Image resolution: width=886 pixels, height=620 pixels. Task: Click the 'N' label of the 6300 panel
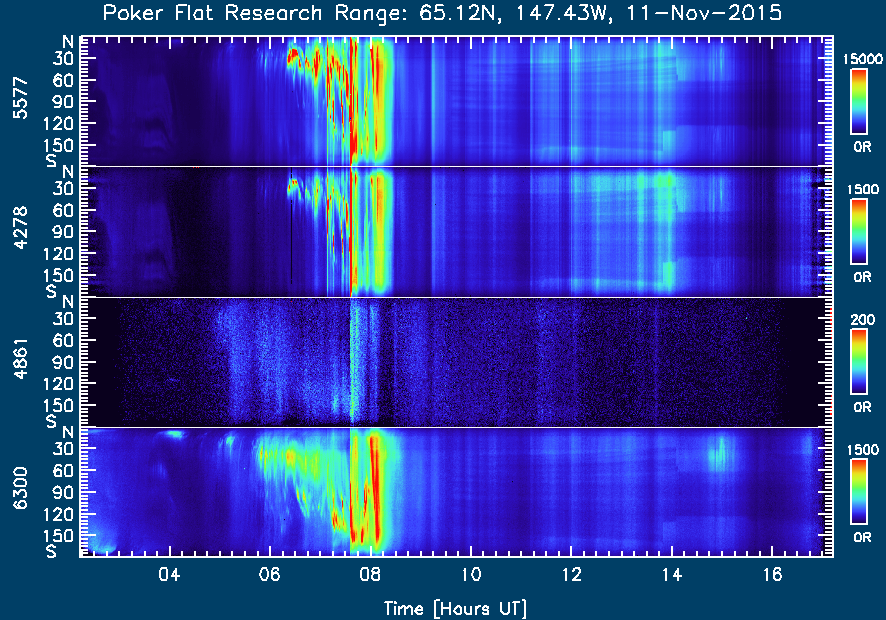[x=68, y=432]
